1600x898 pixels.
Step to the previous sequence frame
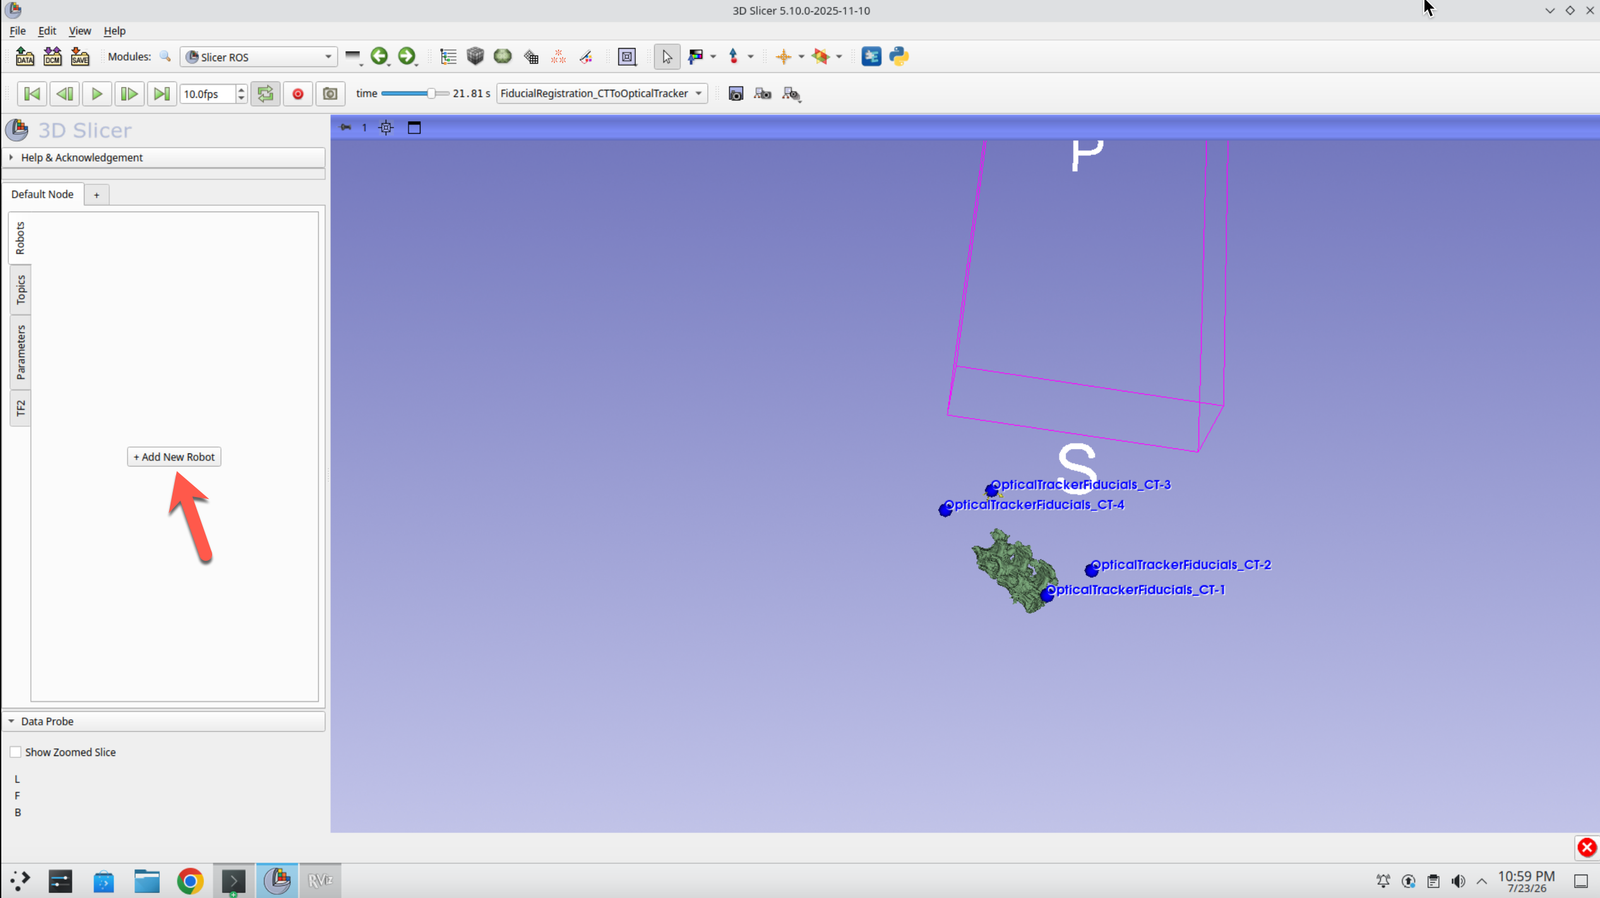[64, 94]
